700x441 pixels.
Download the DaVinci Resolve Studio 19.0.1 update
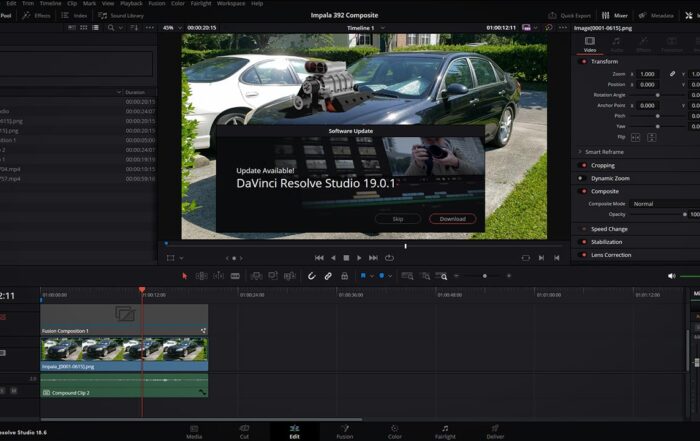coord(452,219)
